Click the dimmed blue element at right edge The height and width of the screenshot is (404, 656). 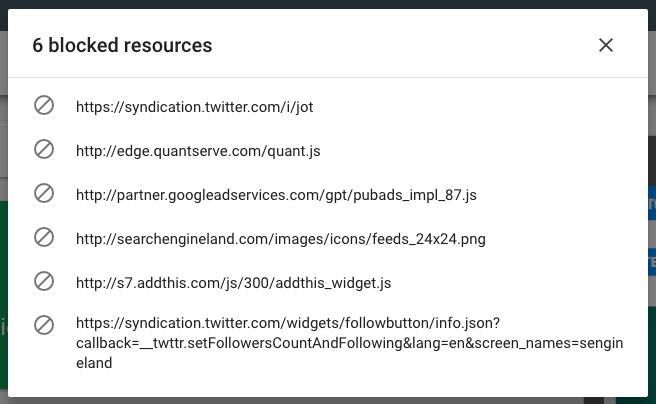point(651,207)
